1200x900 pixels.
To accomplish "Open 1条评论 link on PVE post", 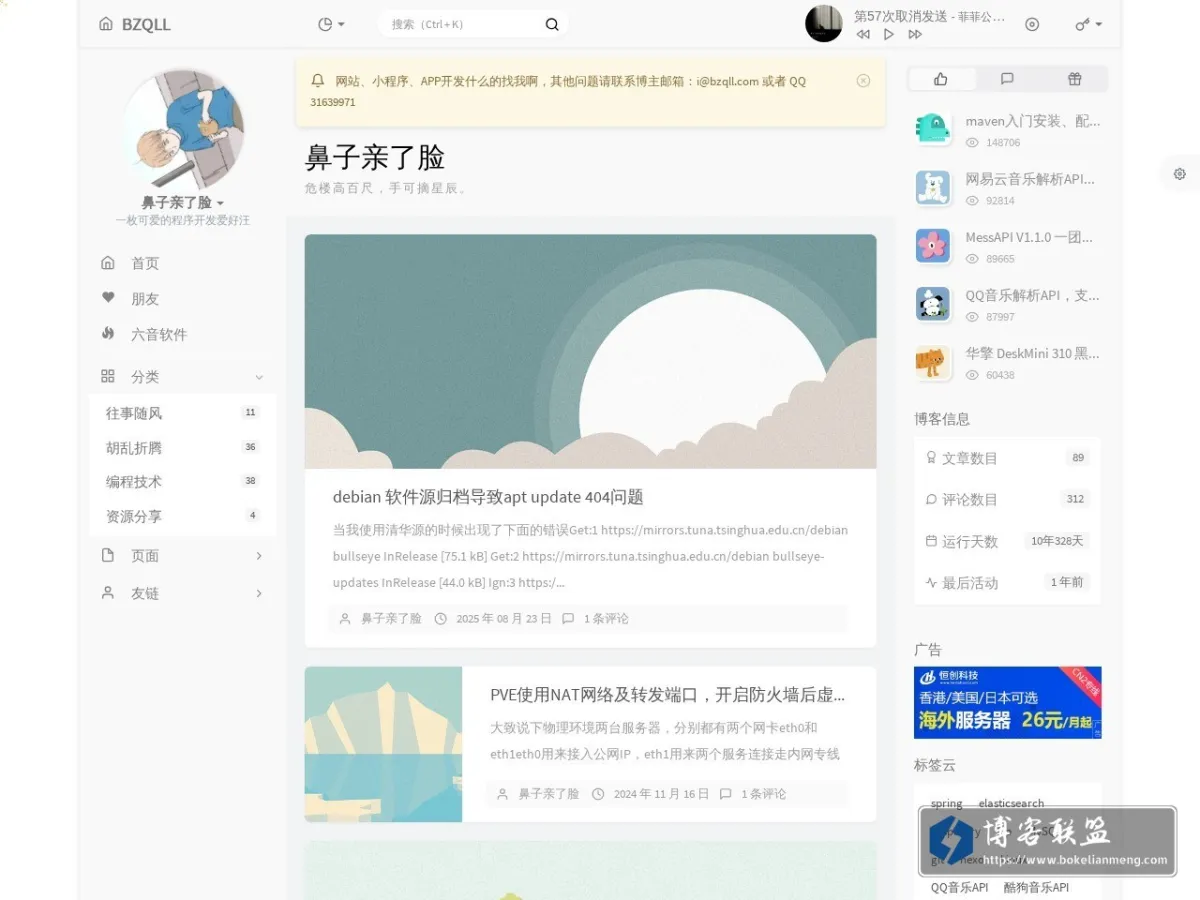I will click(x=764, y=794).
